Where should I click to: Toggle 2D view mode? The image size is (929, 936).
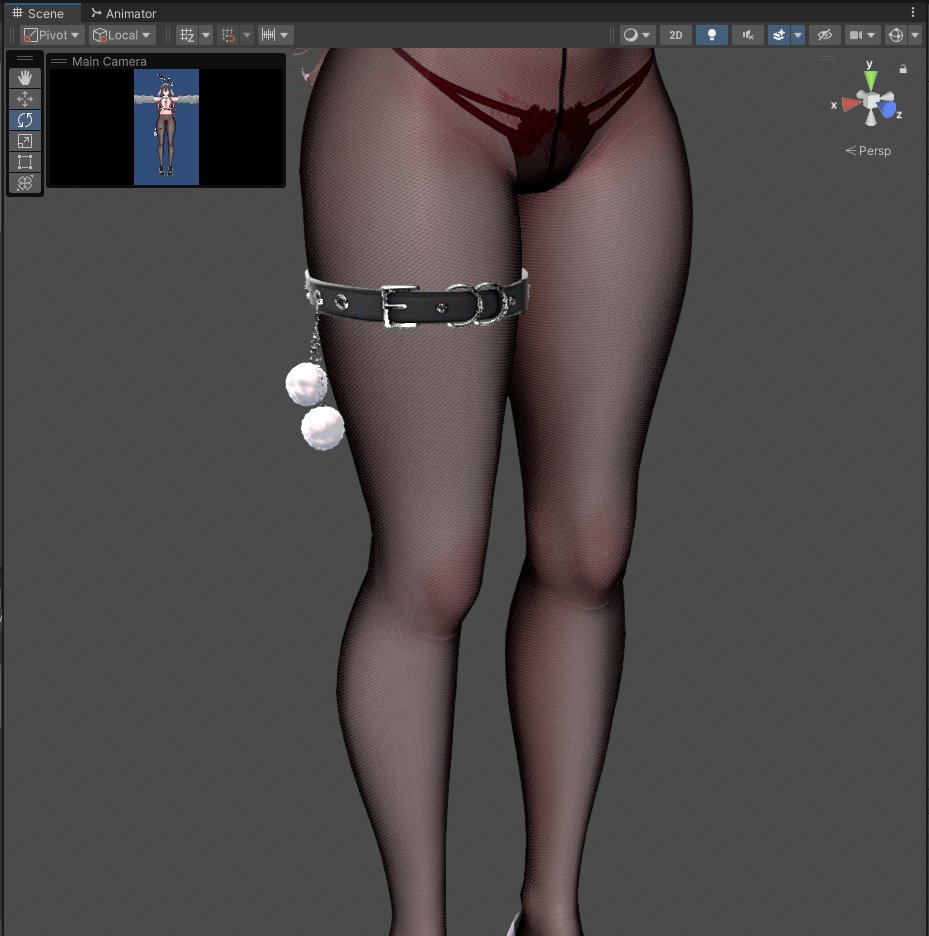[x=676, y=35]
